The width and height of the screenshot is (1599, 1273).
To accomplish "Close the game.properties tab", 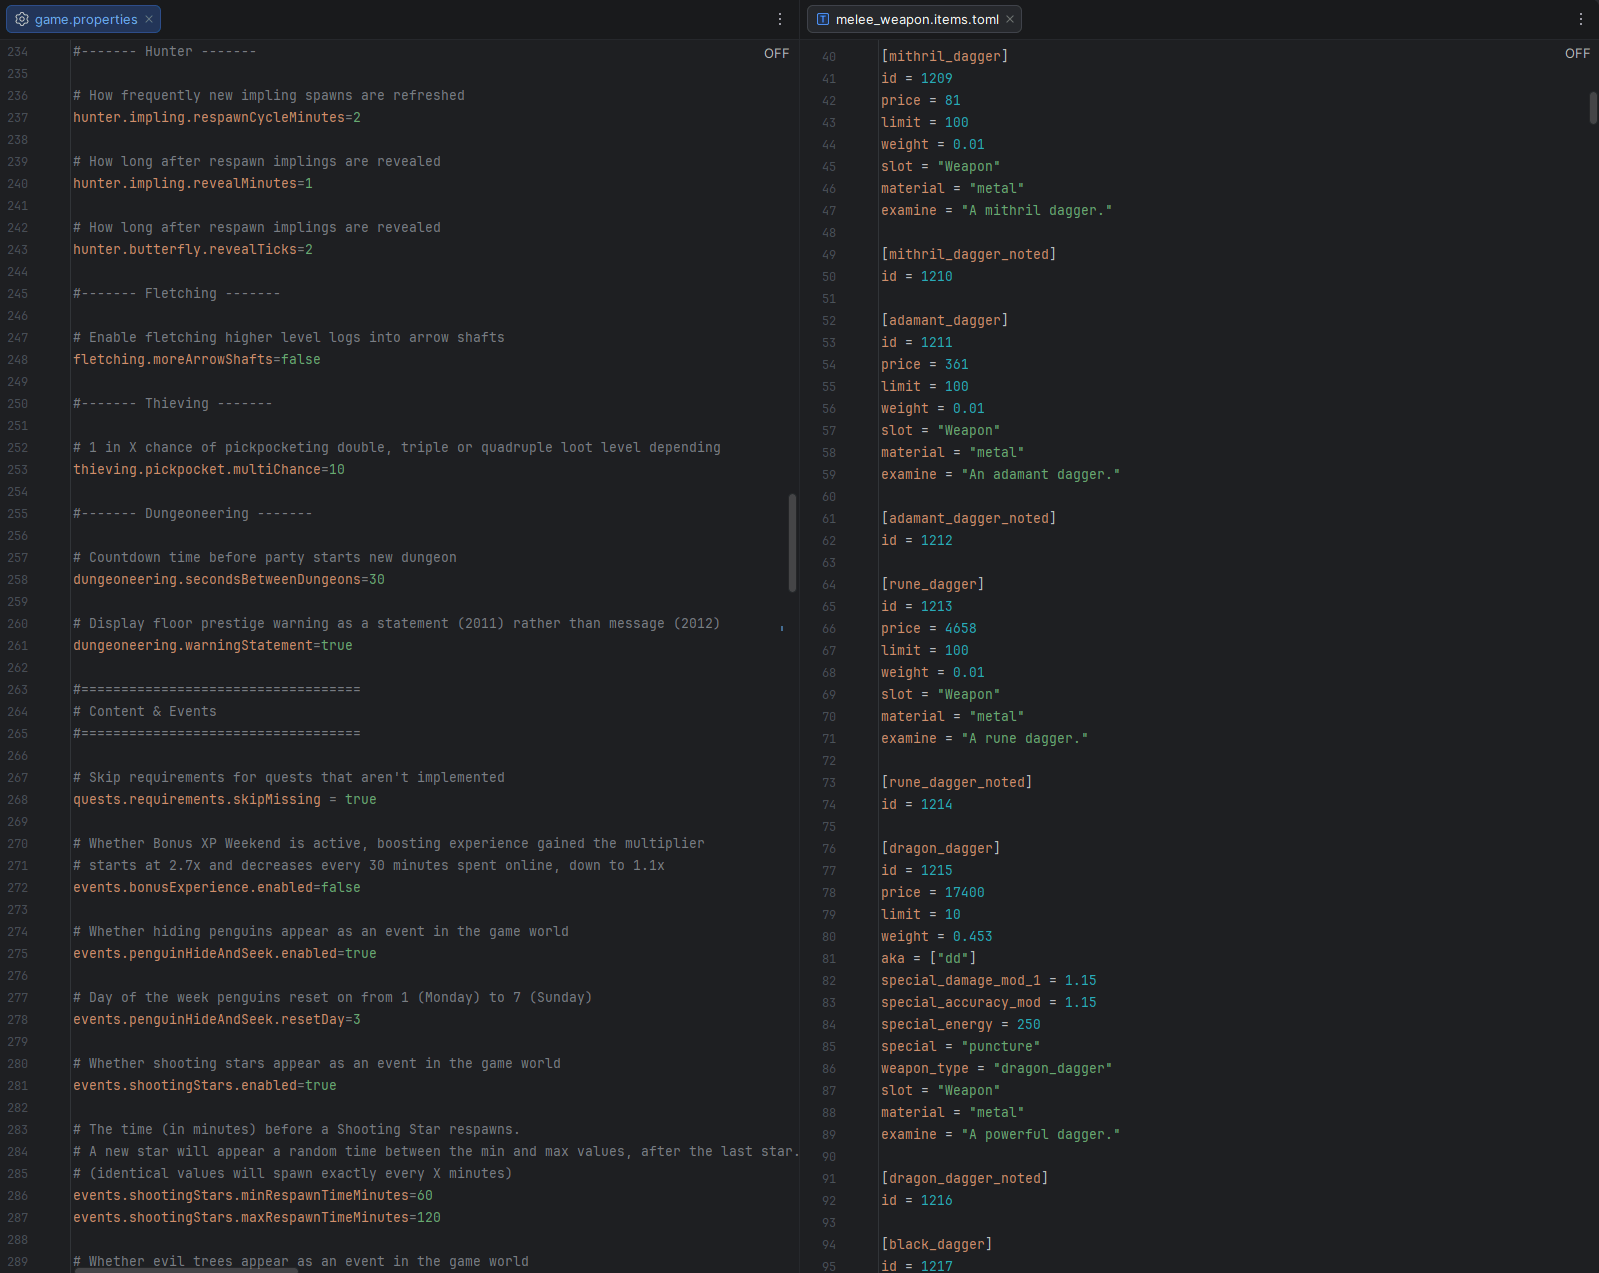I will click(x=149, y=19).
